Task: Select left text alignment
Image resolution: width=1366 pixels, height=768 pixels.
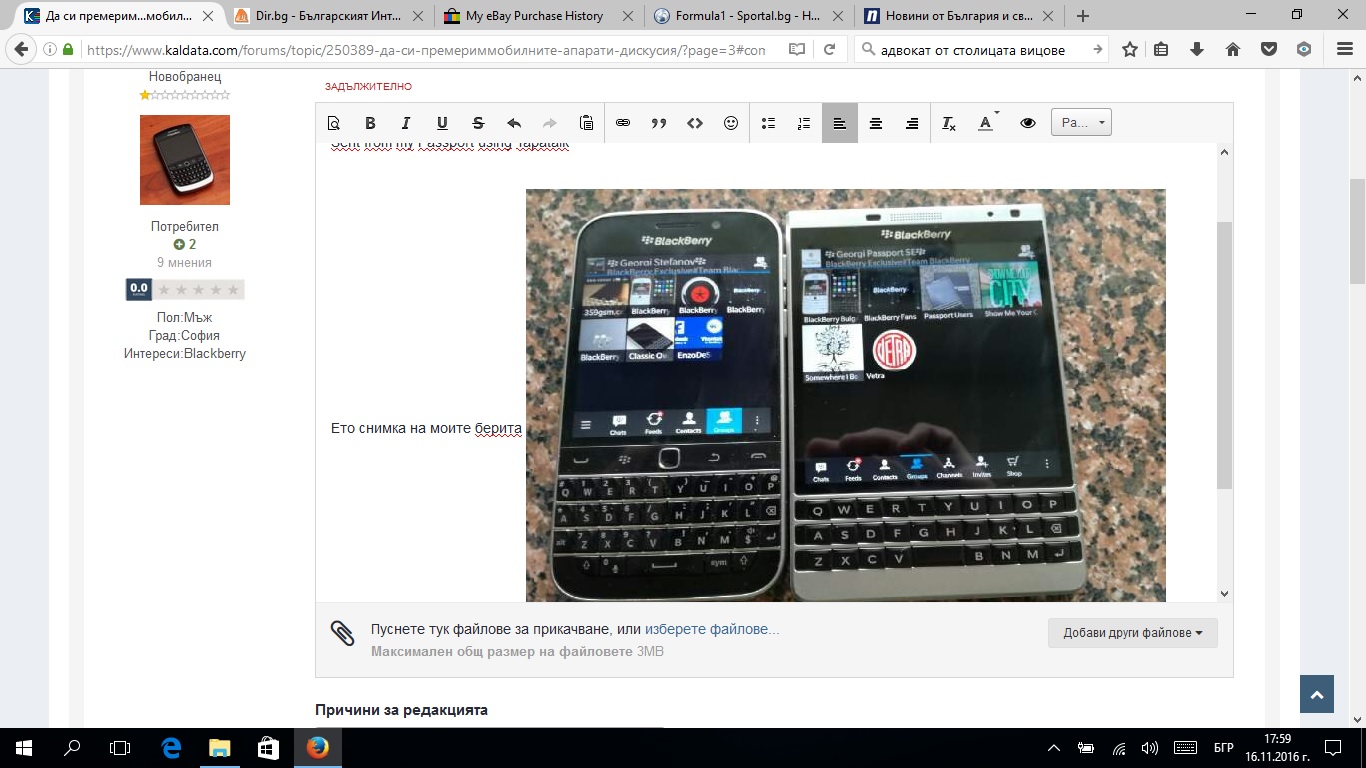Action: [840, 123]
